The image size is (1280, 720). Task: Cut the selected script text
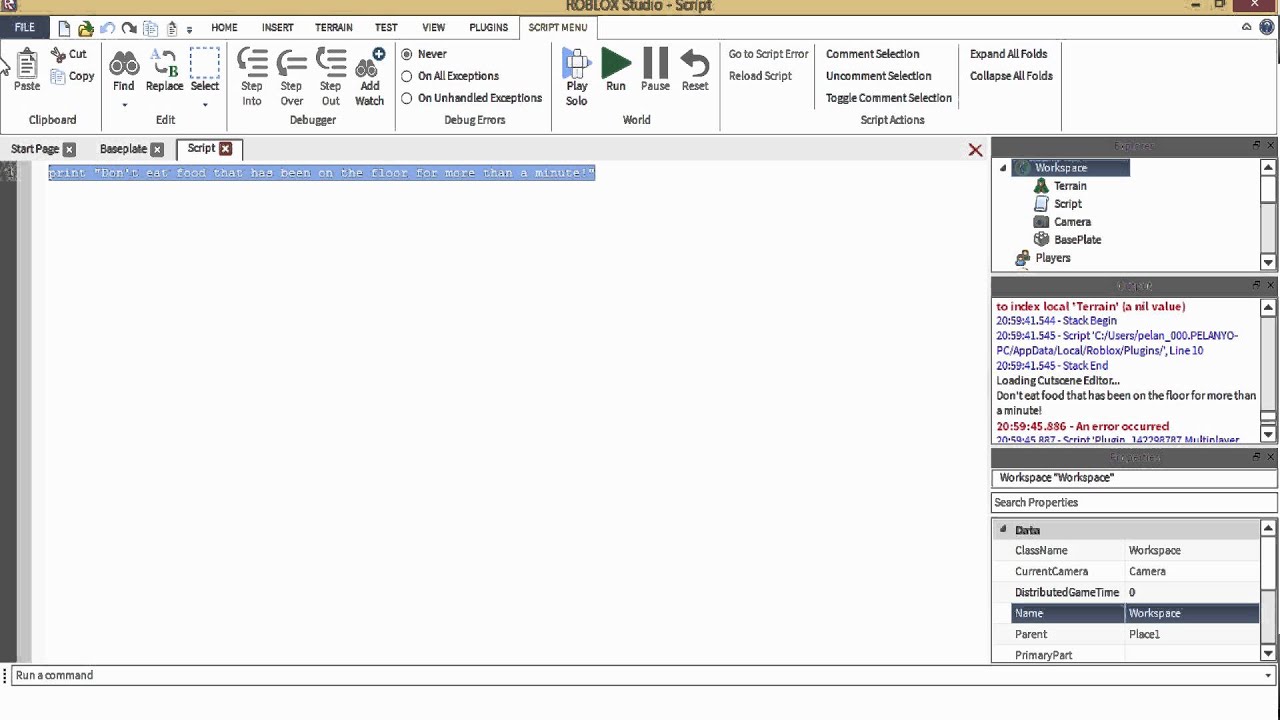[x=69, y=54]
